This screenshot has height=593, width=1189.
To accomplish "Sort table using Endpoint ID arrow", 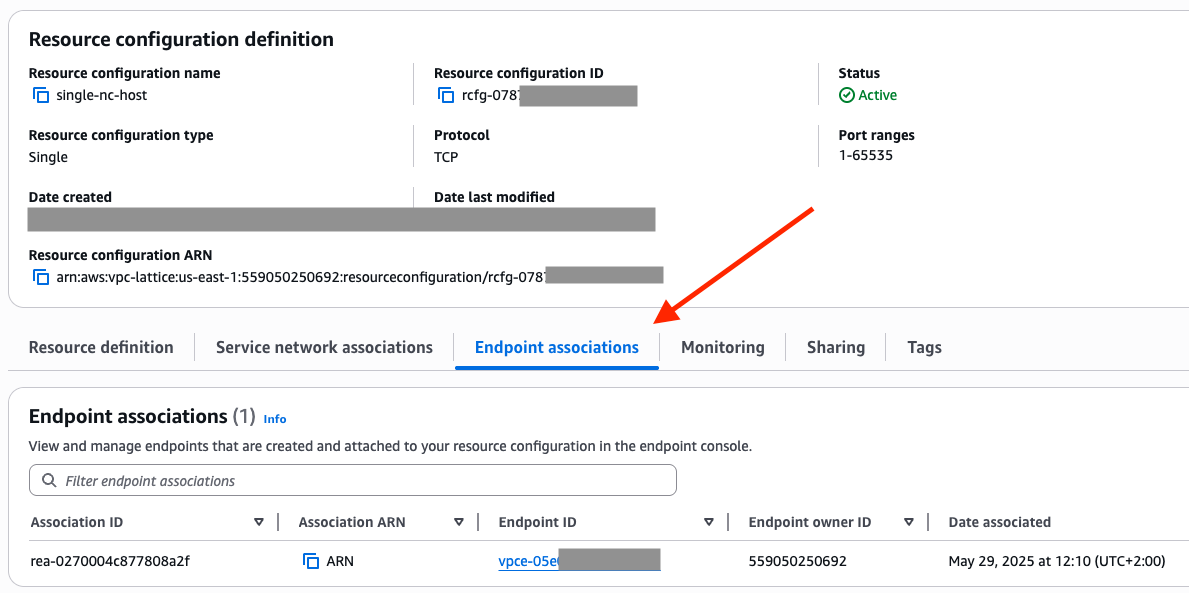I will [709, 522].
